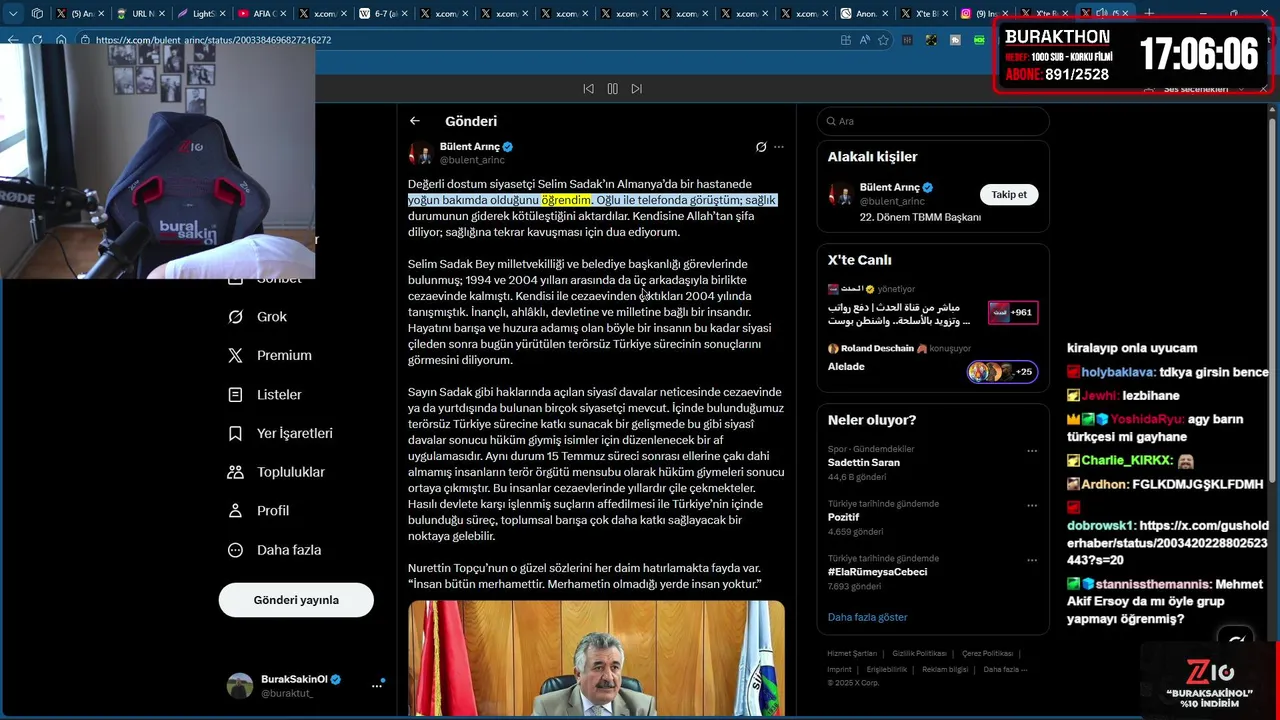
Task: Open Ses seçenekleri voice options
Action: 1194,89
